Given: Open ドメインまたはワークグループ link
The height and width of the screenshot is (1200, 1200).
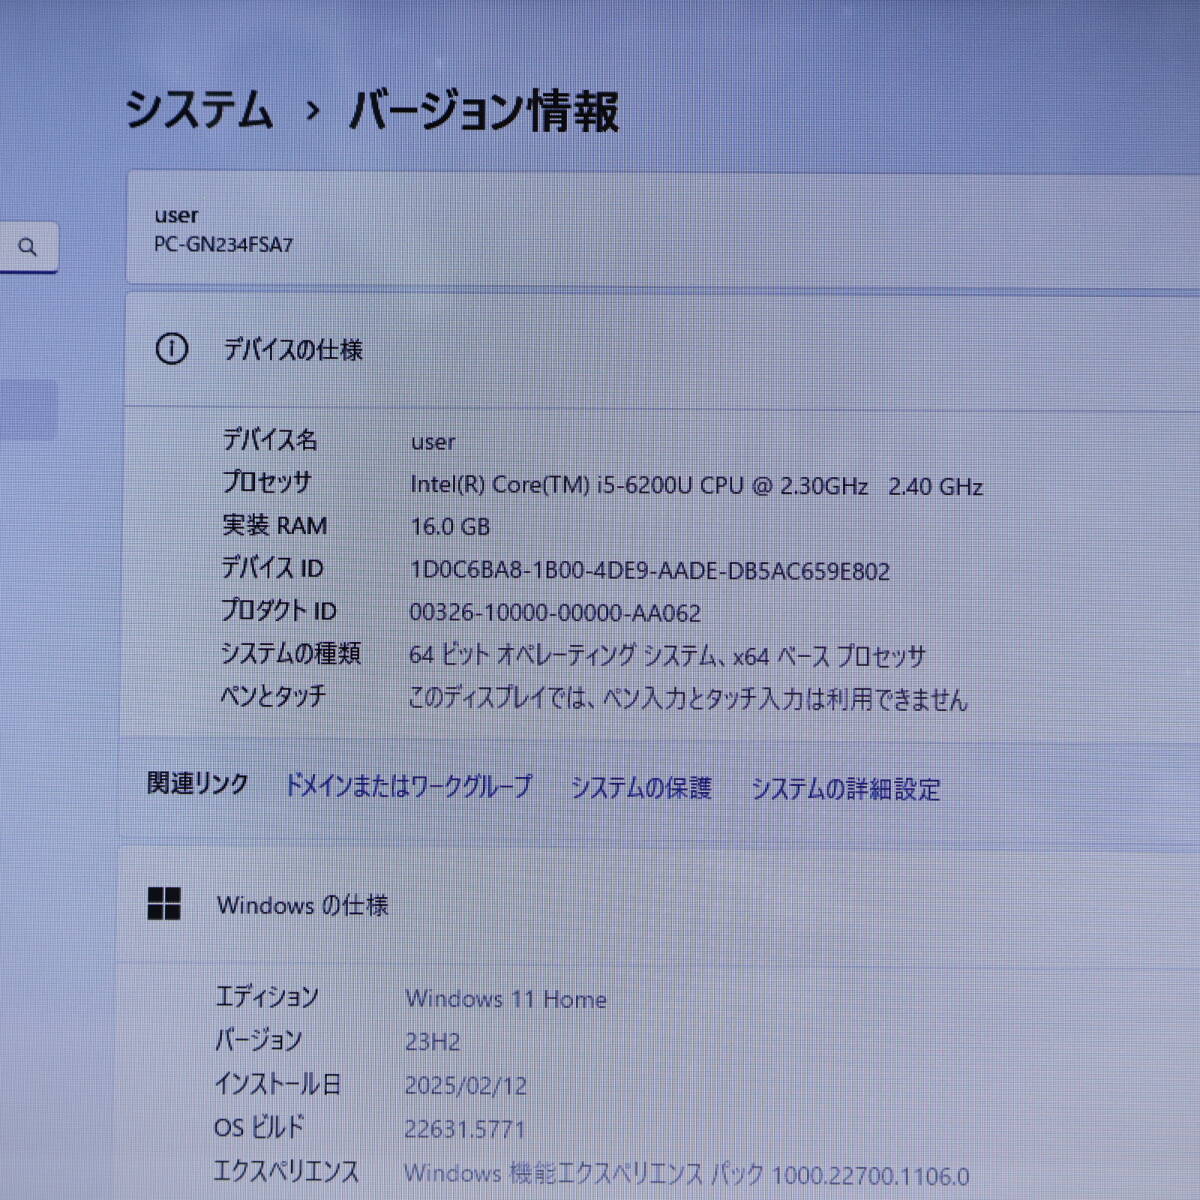Looking at the screenshot, I should [408, 786].
